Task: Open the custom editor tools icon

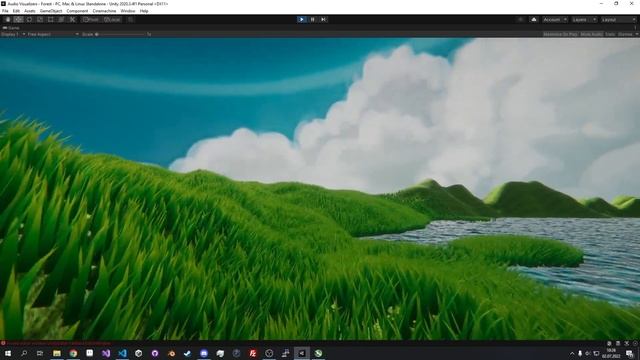Action: (x=72, y=19)
